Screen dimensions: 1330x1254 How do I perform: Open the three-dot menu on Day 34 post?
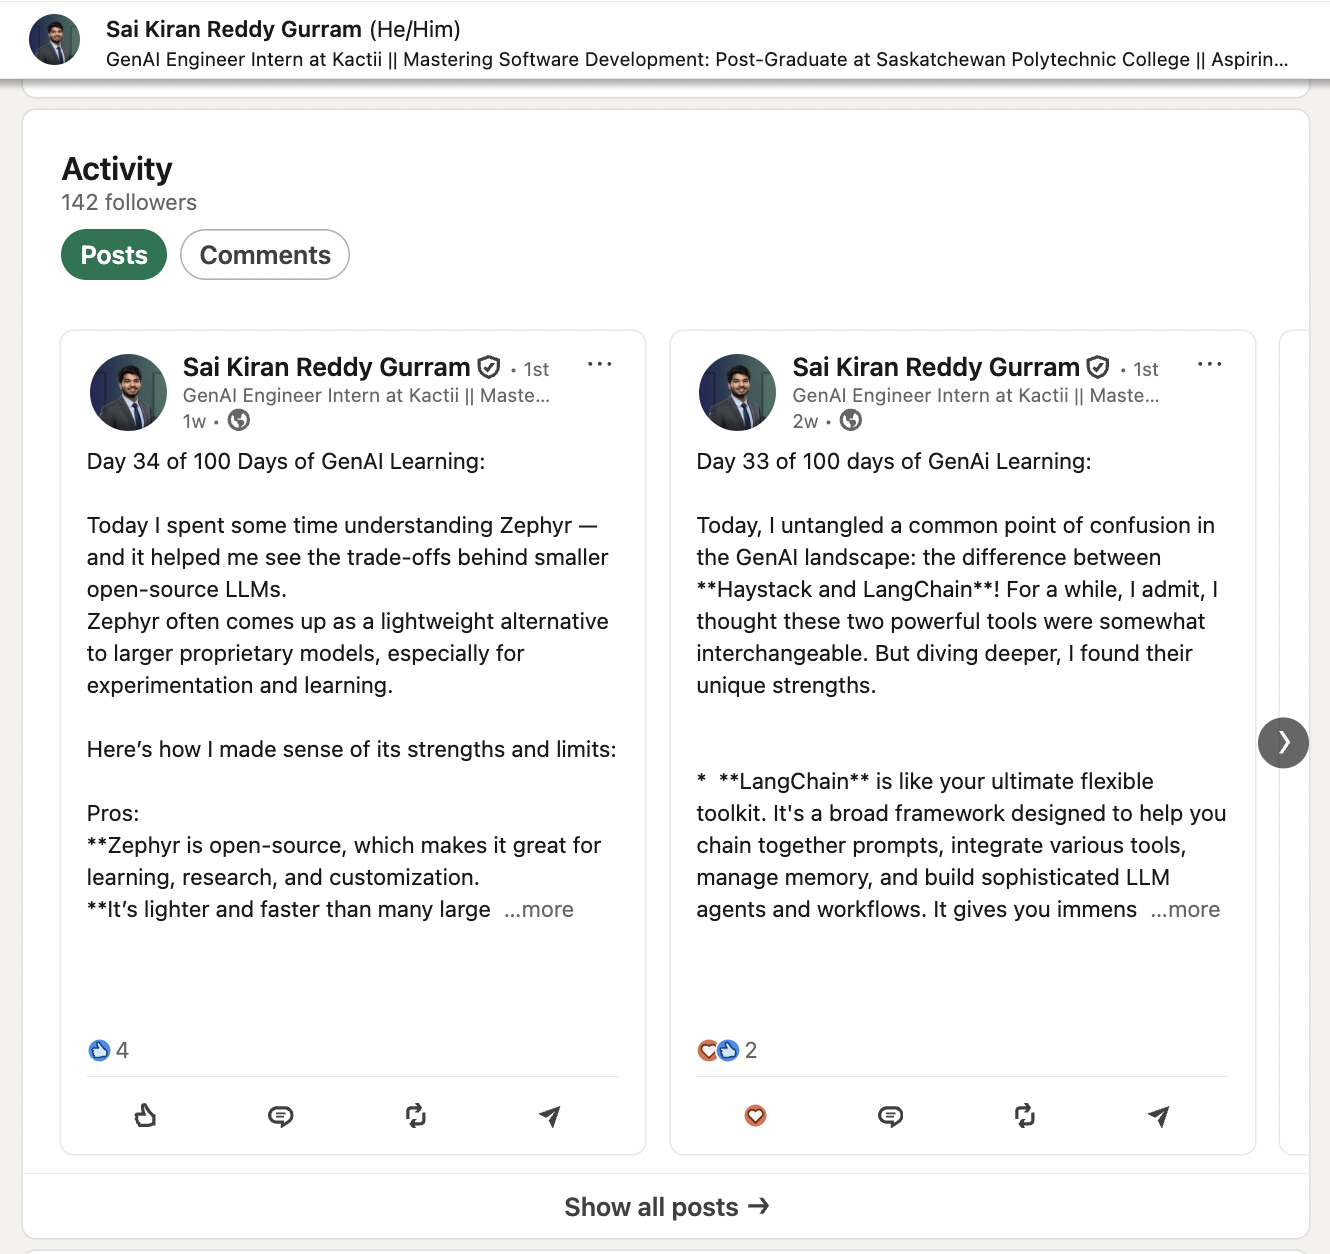pos(600,364)
